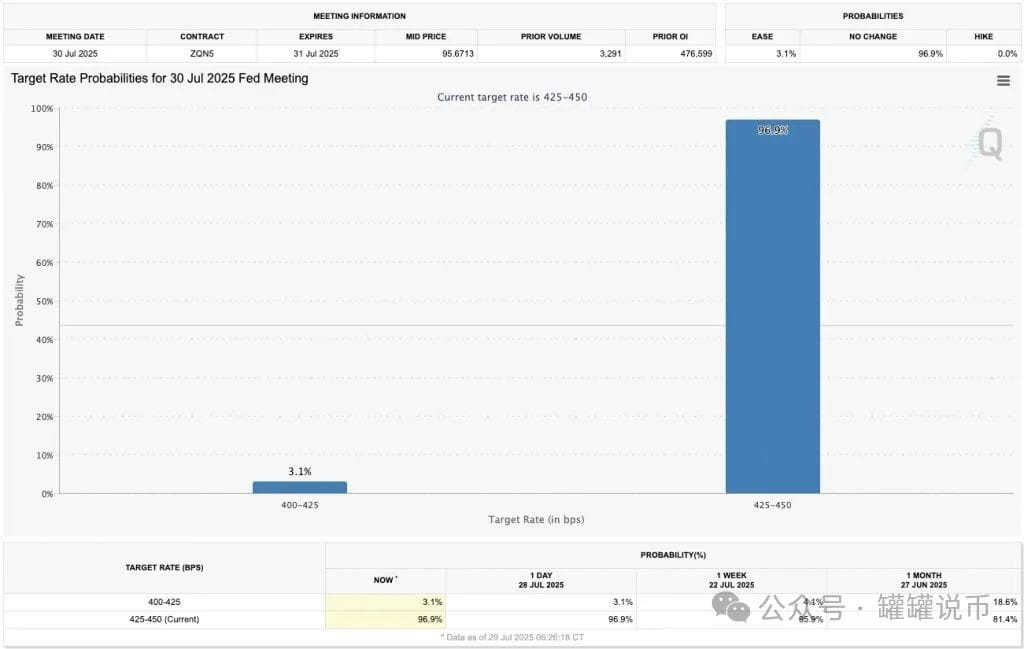1024x649 pixels.
Task: Select the 1 DAY 28 JUL 2025 column
Action: pyautogui.click(x=541, y=580)
